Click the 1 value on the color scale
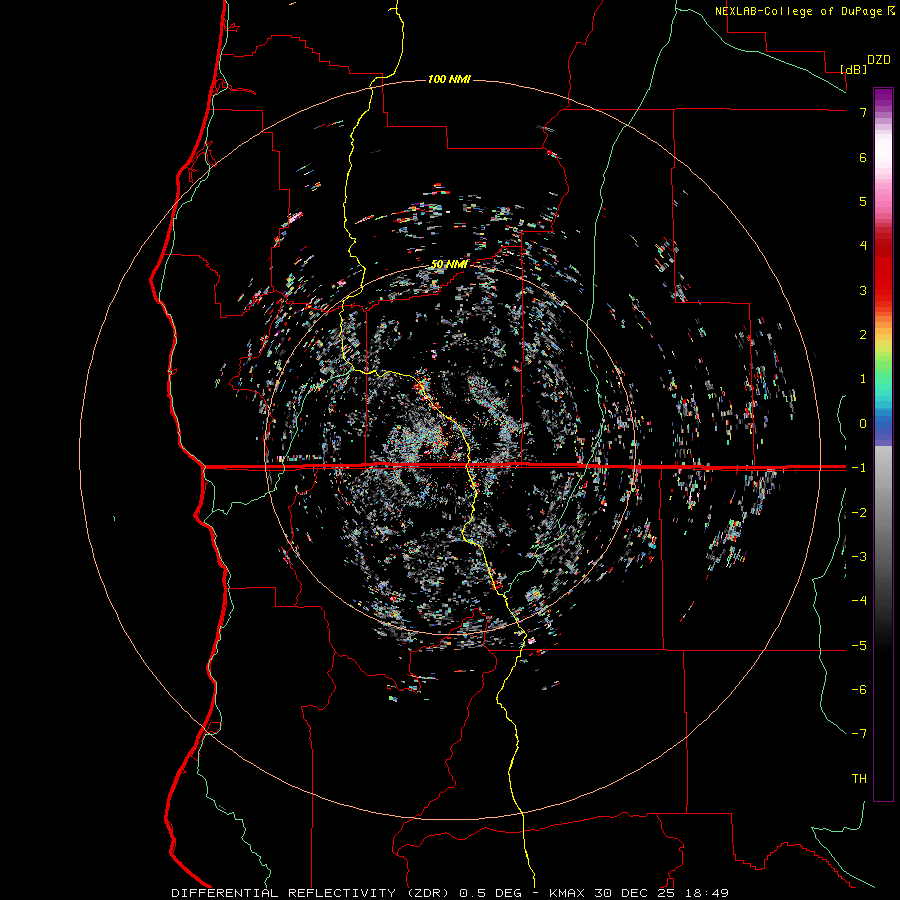This screenshot has width=900, height=900. pos(863,379)
